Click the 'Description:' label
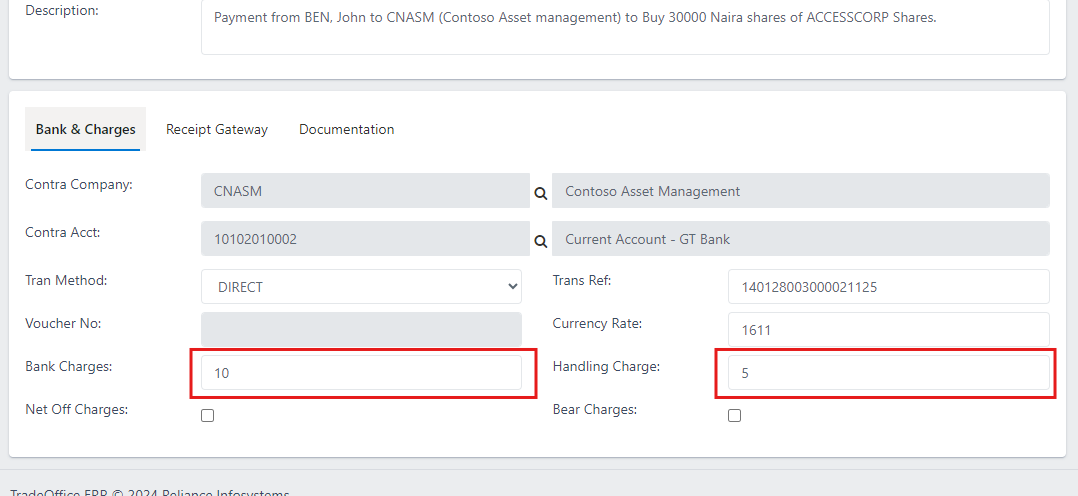 click(62, 10)
